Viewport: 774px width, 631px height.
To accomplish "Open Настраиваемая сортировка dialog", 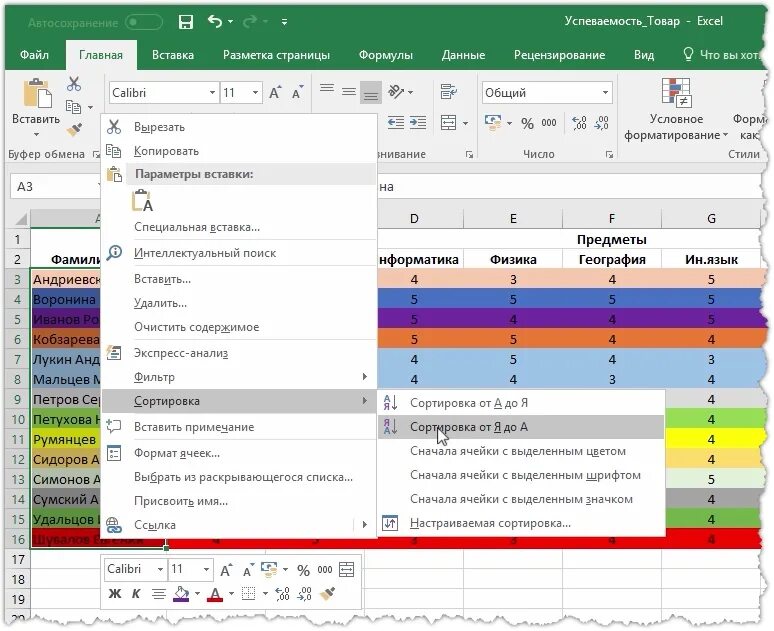I will (x=521, y=523).
